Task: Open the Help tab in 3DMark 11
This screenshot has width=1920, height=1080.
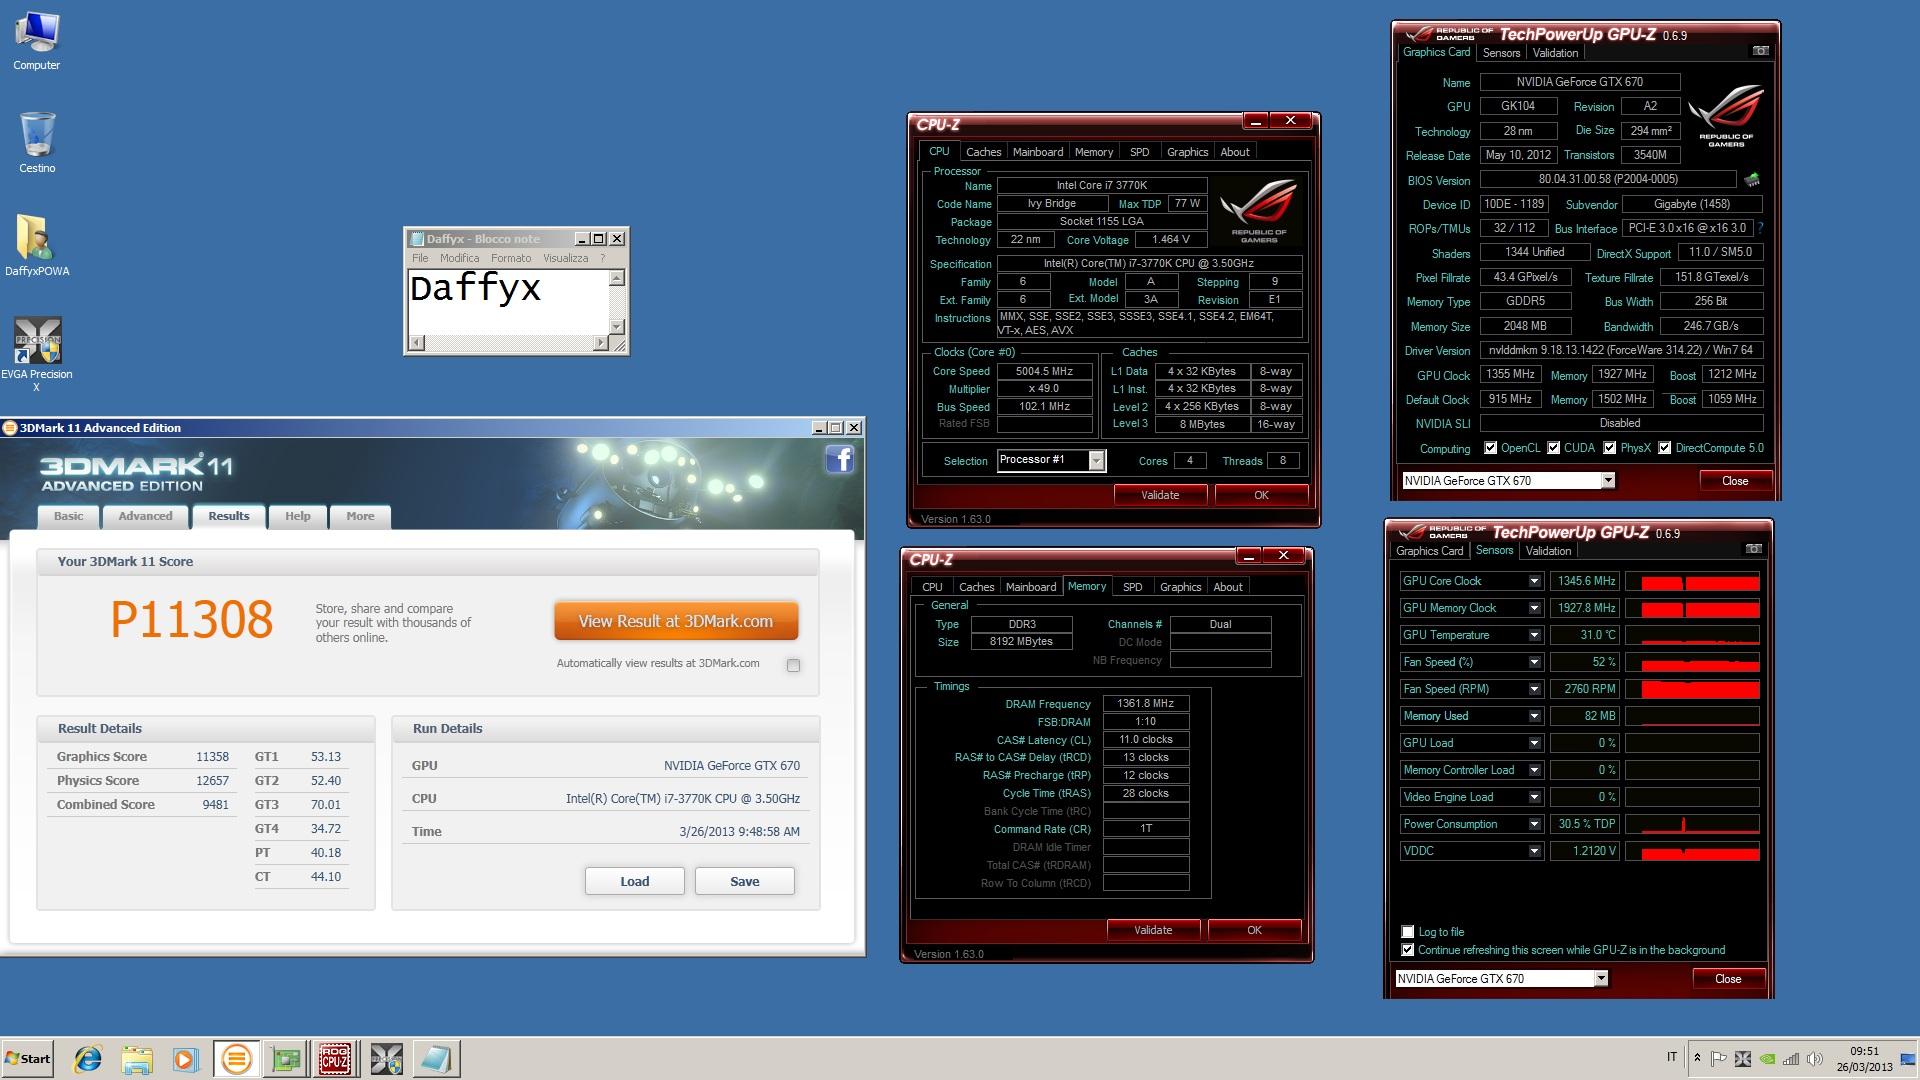Action: pos(298,517)
